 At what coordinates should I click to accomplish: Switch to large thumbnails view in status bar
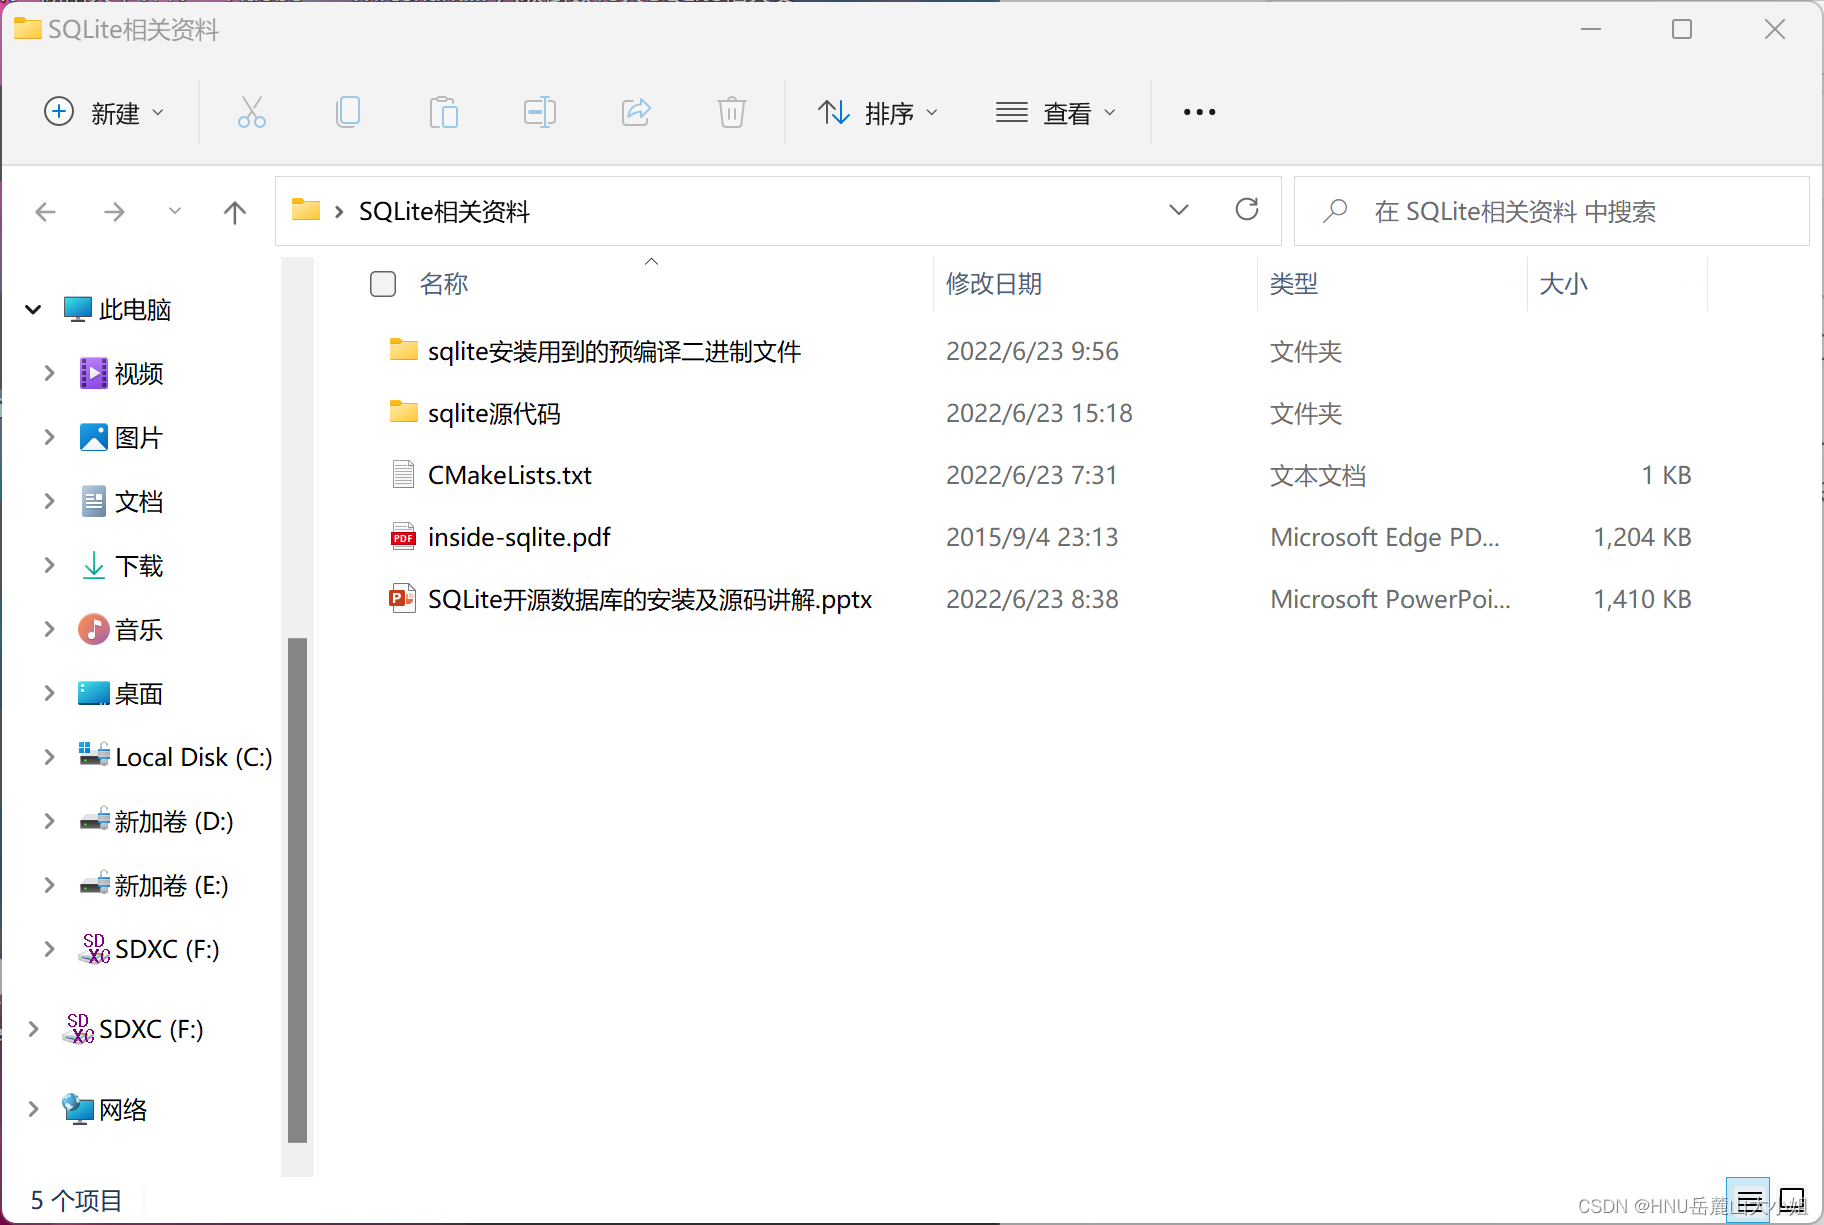1792,1200
